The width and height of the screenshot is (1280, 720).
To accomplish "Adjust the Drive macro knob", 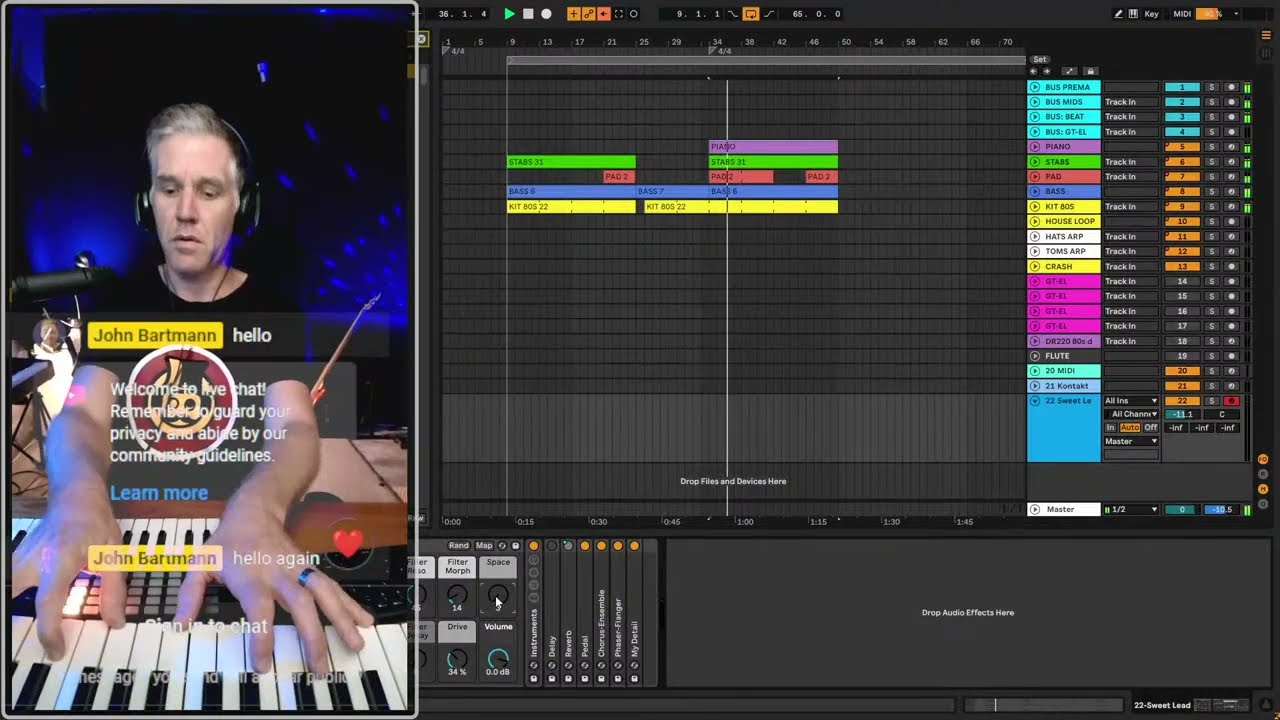I will 457,658.
